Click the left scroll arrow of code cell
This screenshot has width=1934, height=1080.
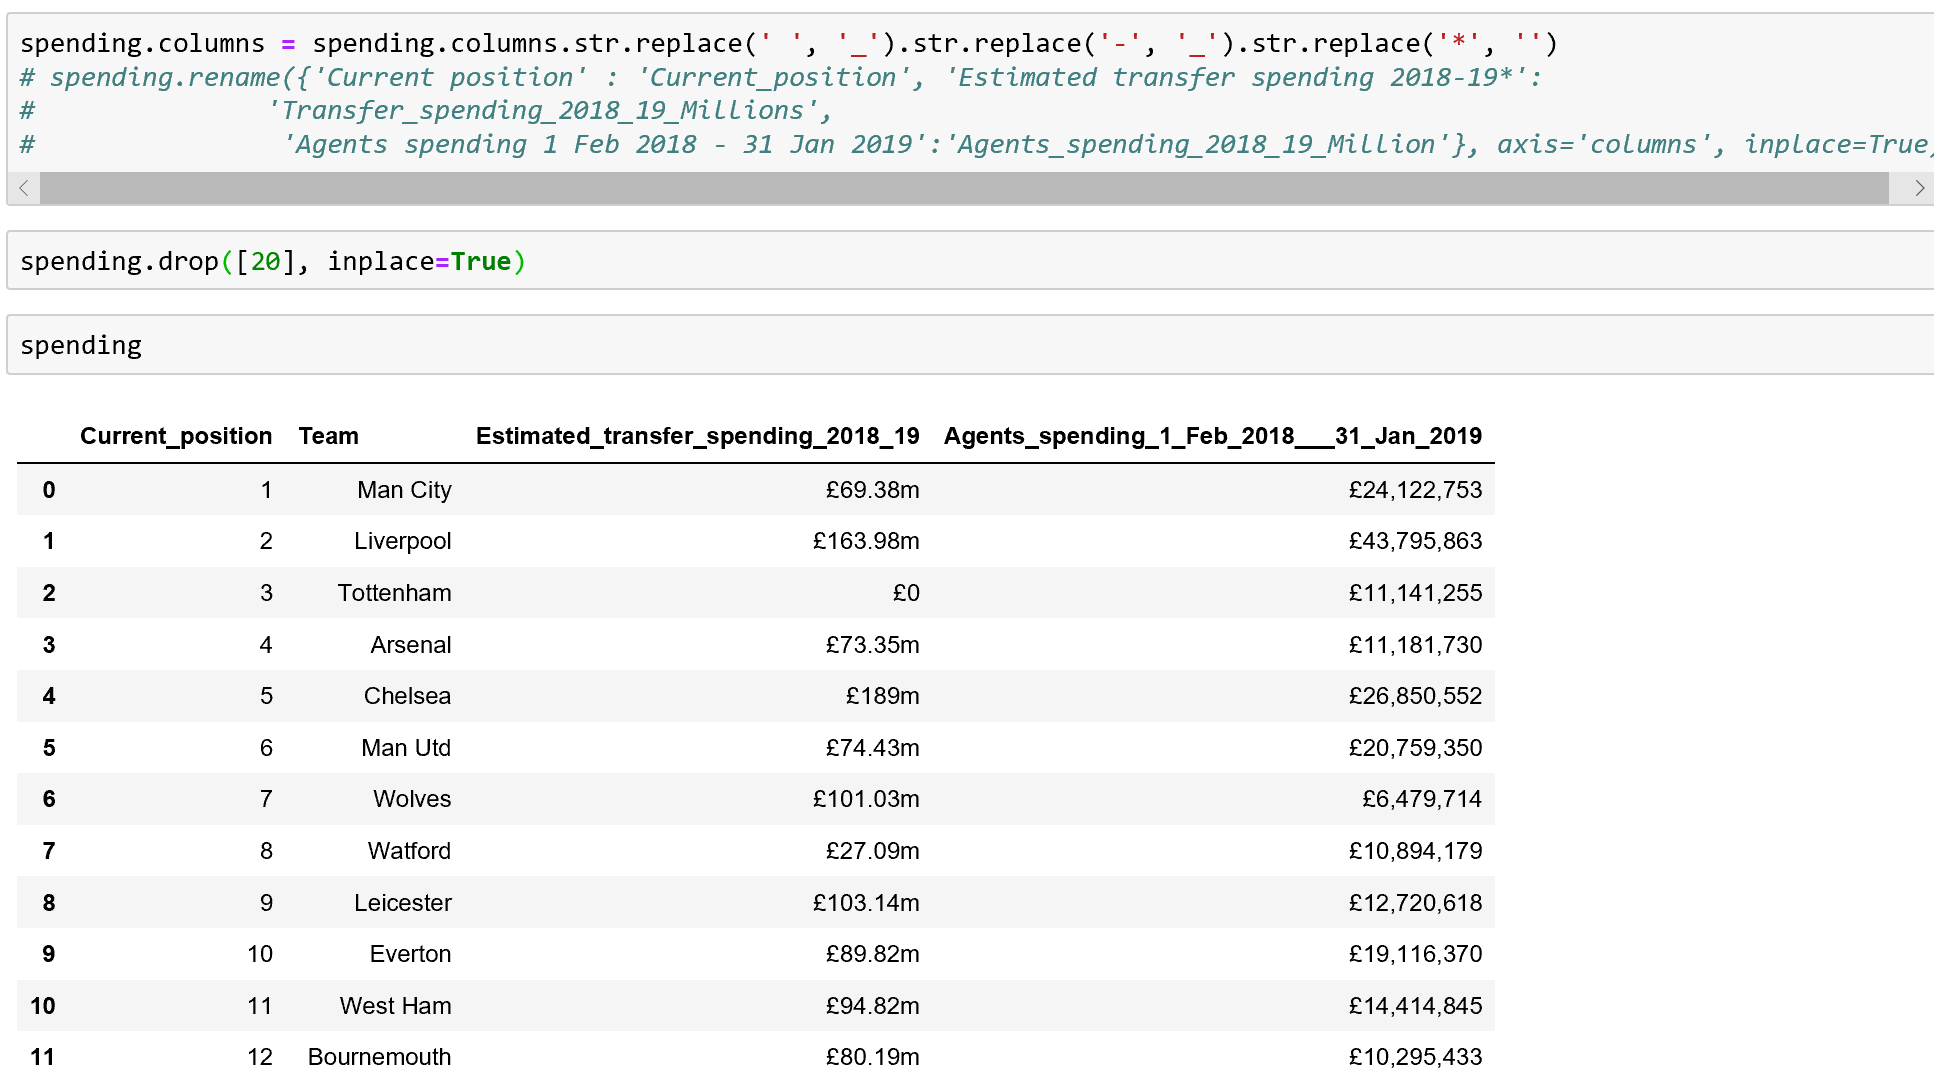coord(24,188)
